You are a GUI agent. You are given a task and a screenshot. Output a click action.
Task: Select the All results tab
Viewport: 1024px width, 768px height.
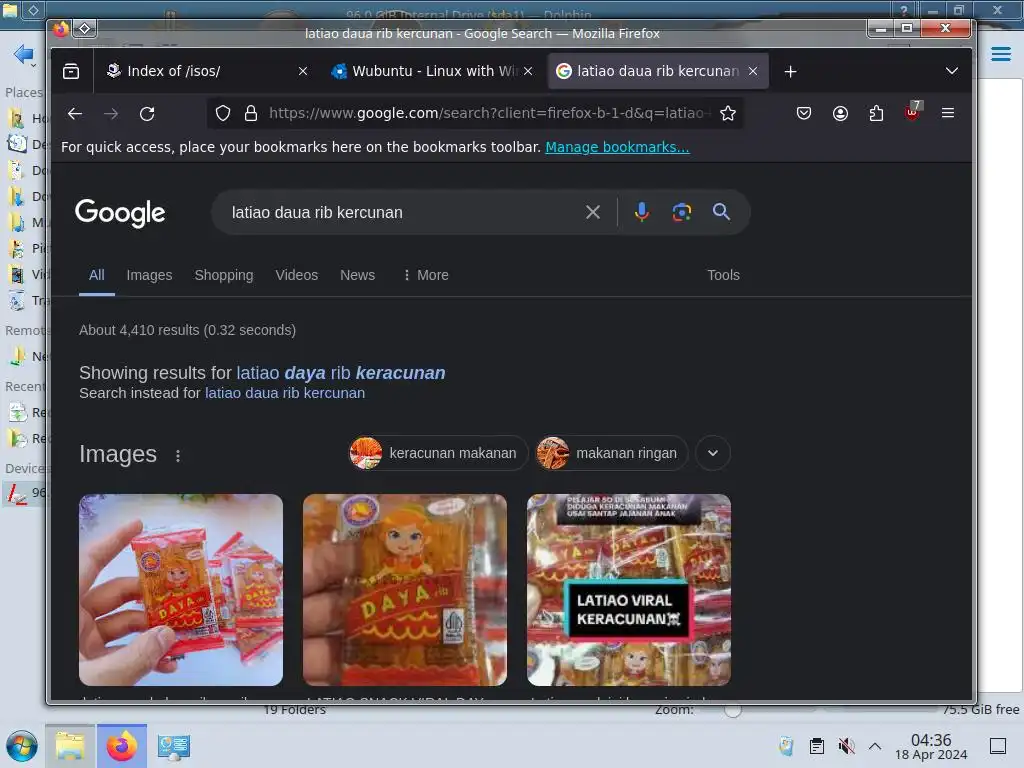pyautogui.click(x=97, y=275)
